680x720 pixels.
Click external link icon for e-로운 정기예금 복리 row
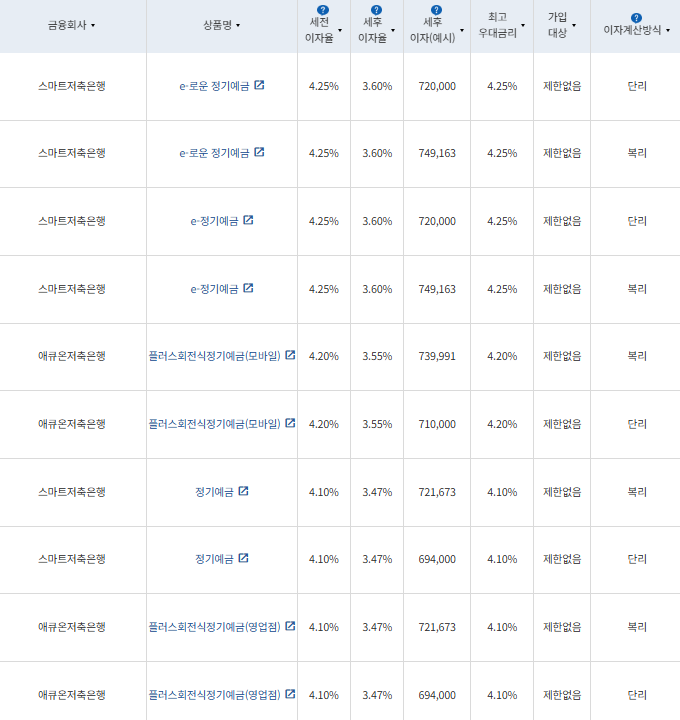coord(259,152)
